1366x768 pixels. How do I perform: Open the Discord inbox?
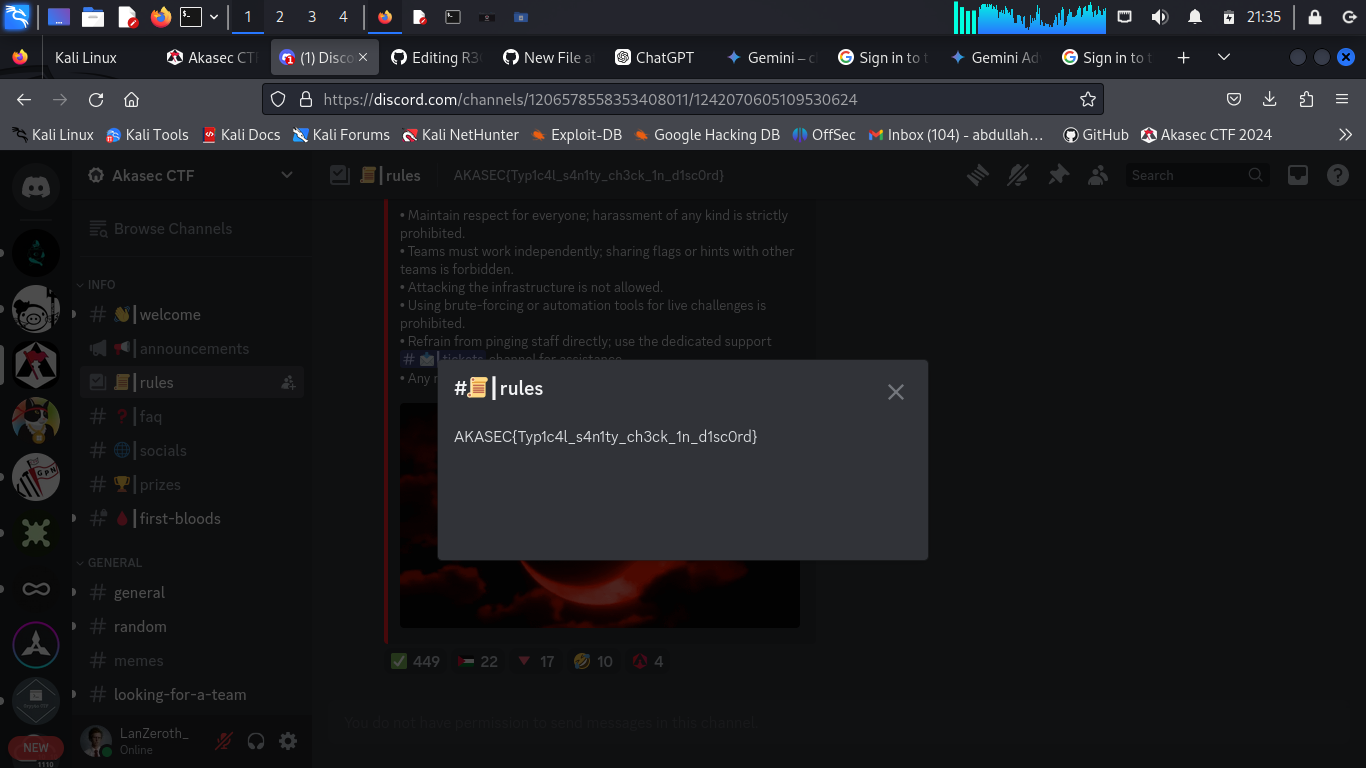(x=1298, y=175)
